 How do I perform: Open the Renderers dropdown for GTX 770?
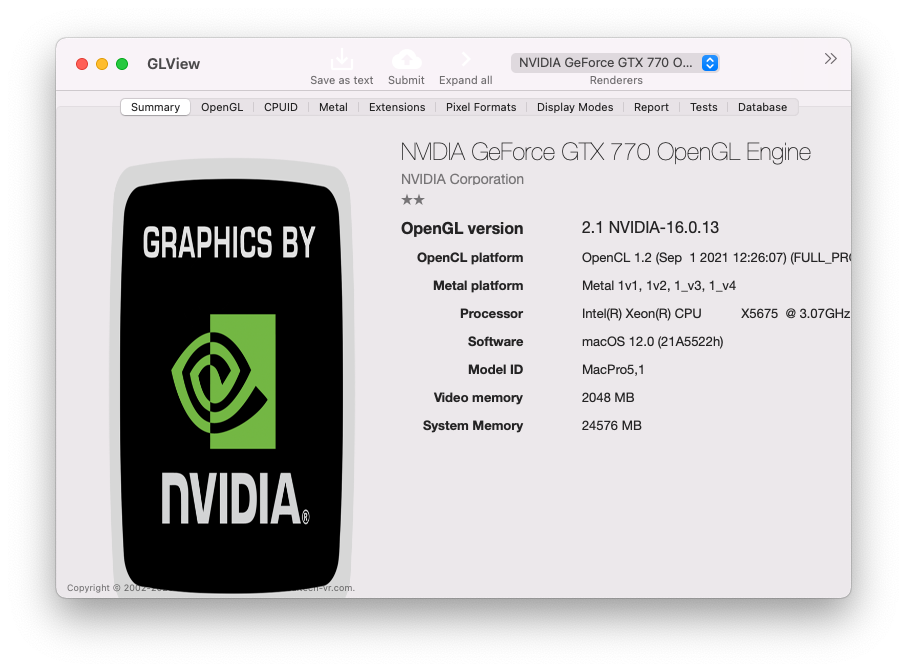pos(615,62)
